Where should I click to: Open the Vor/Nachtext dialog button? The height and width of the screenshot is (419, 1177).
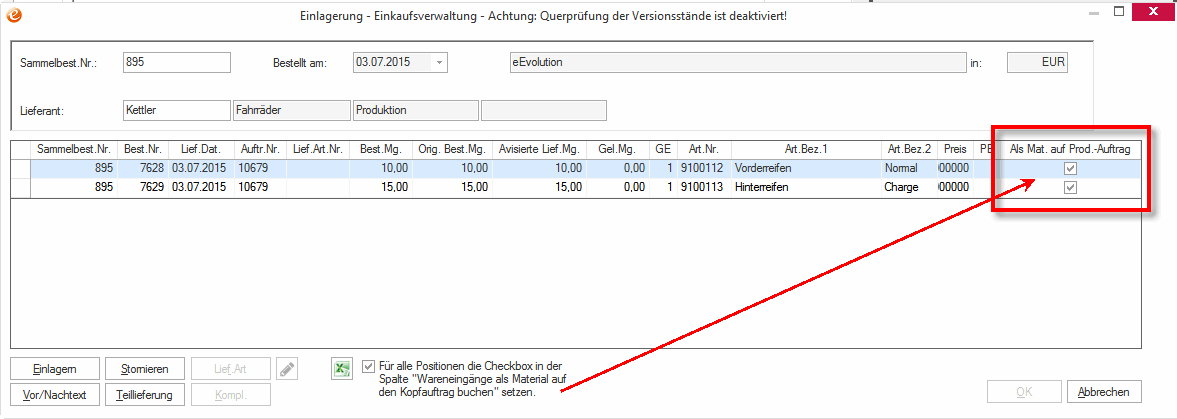(55, 394)
